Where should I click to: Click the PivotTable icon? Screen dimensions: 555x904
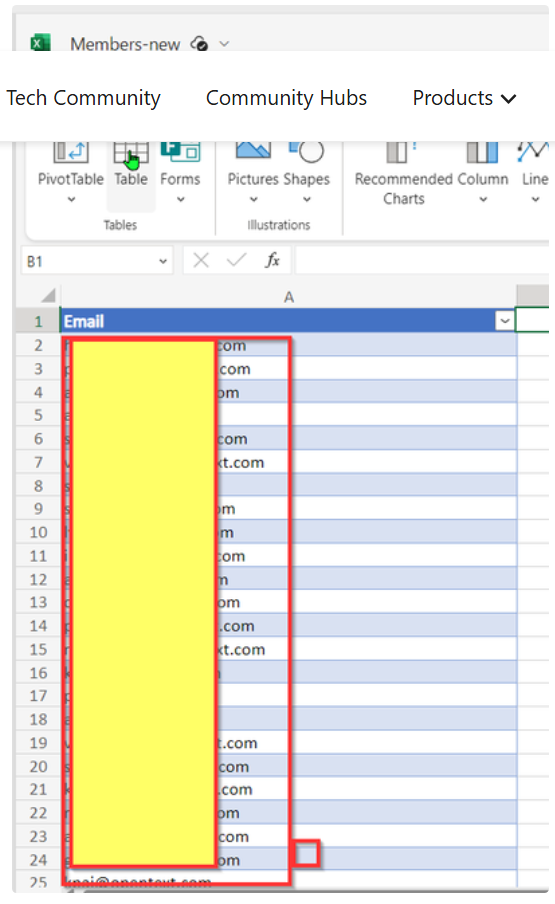(x=70, y=152)
